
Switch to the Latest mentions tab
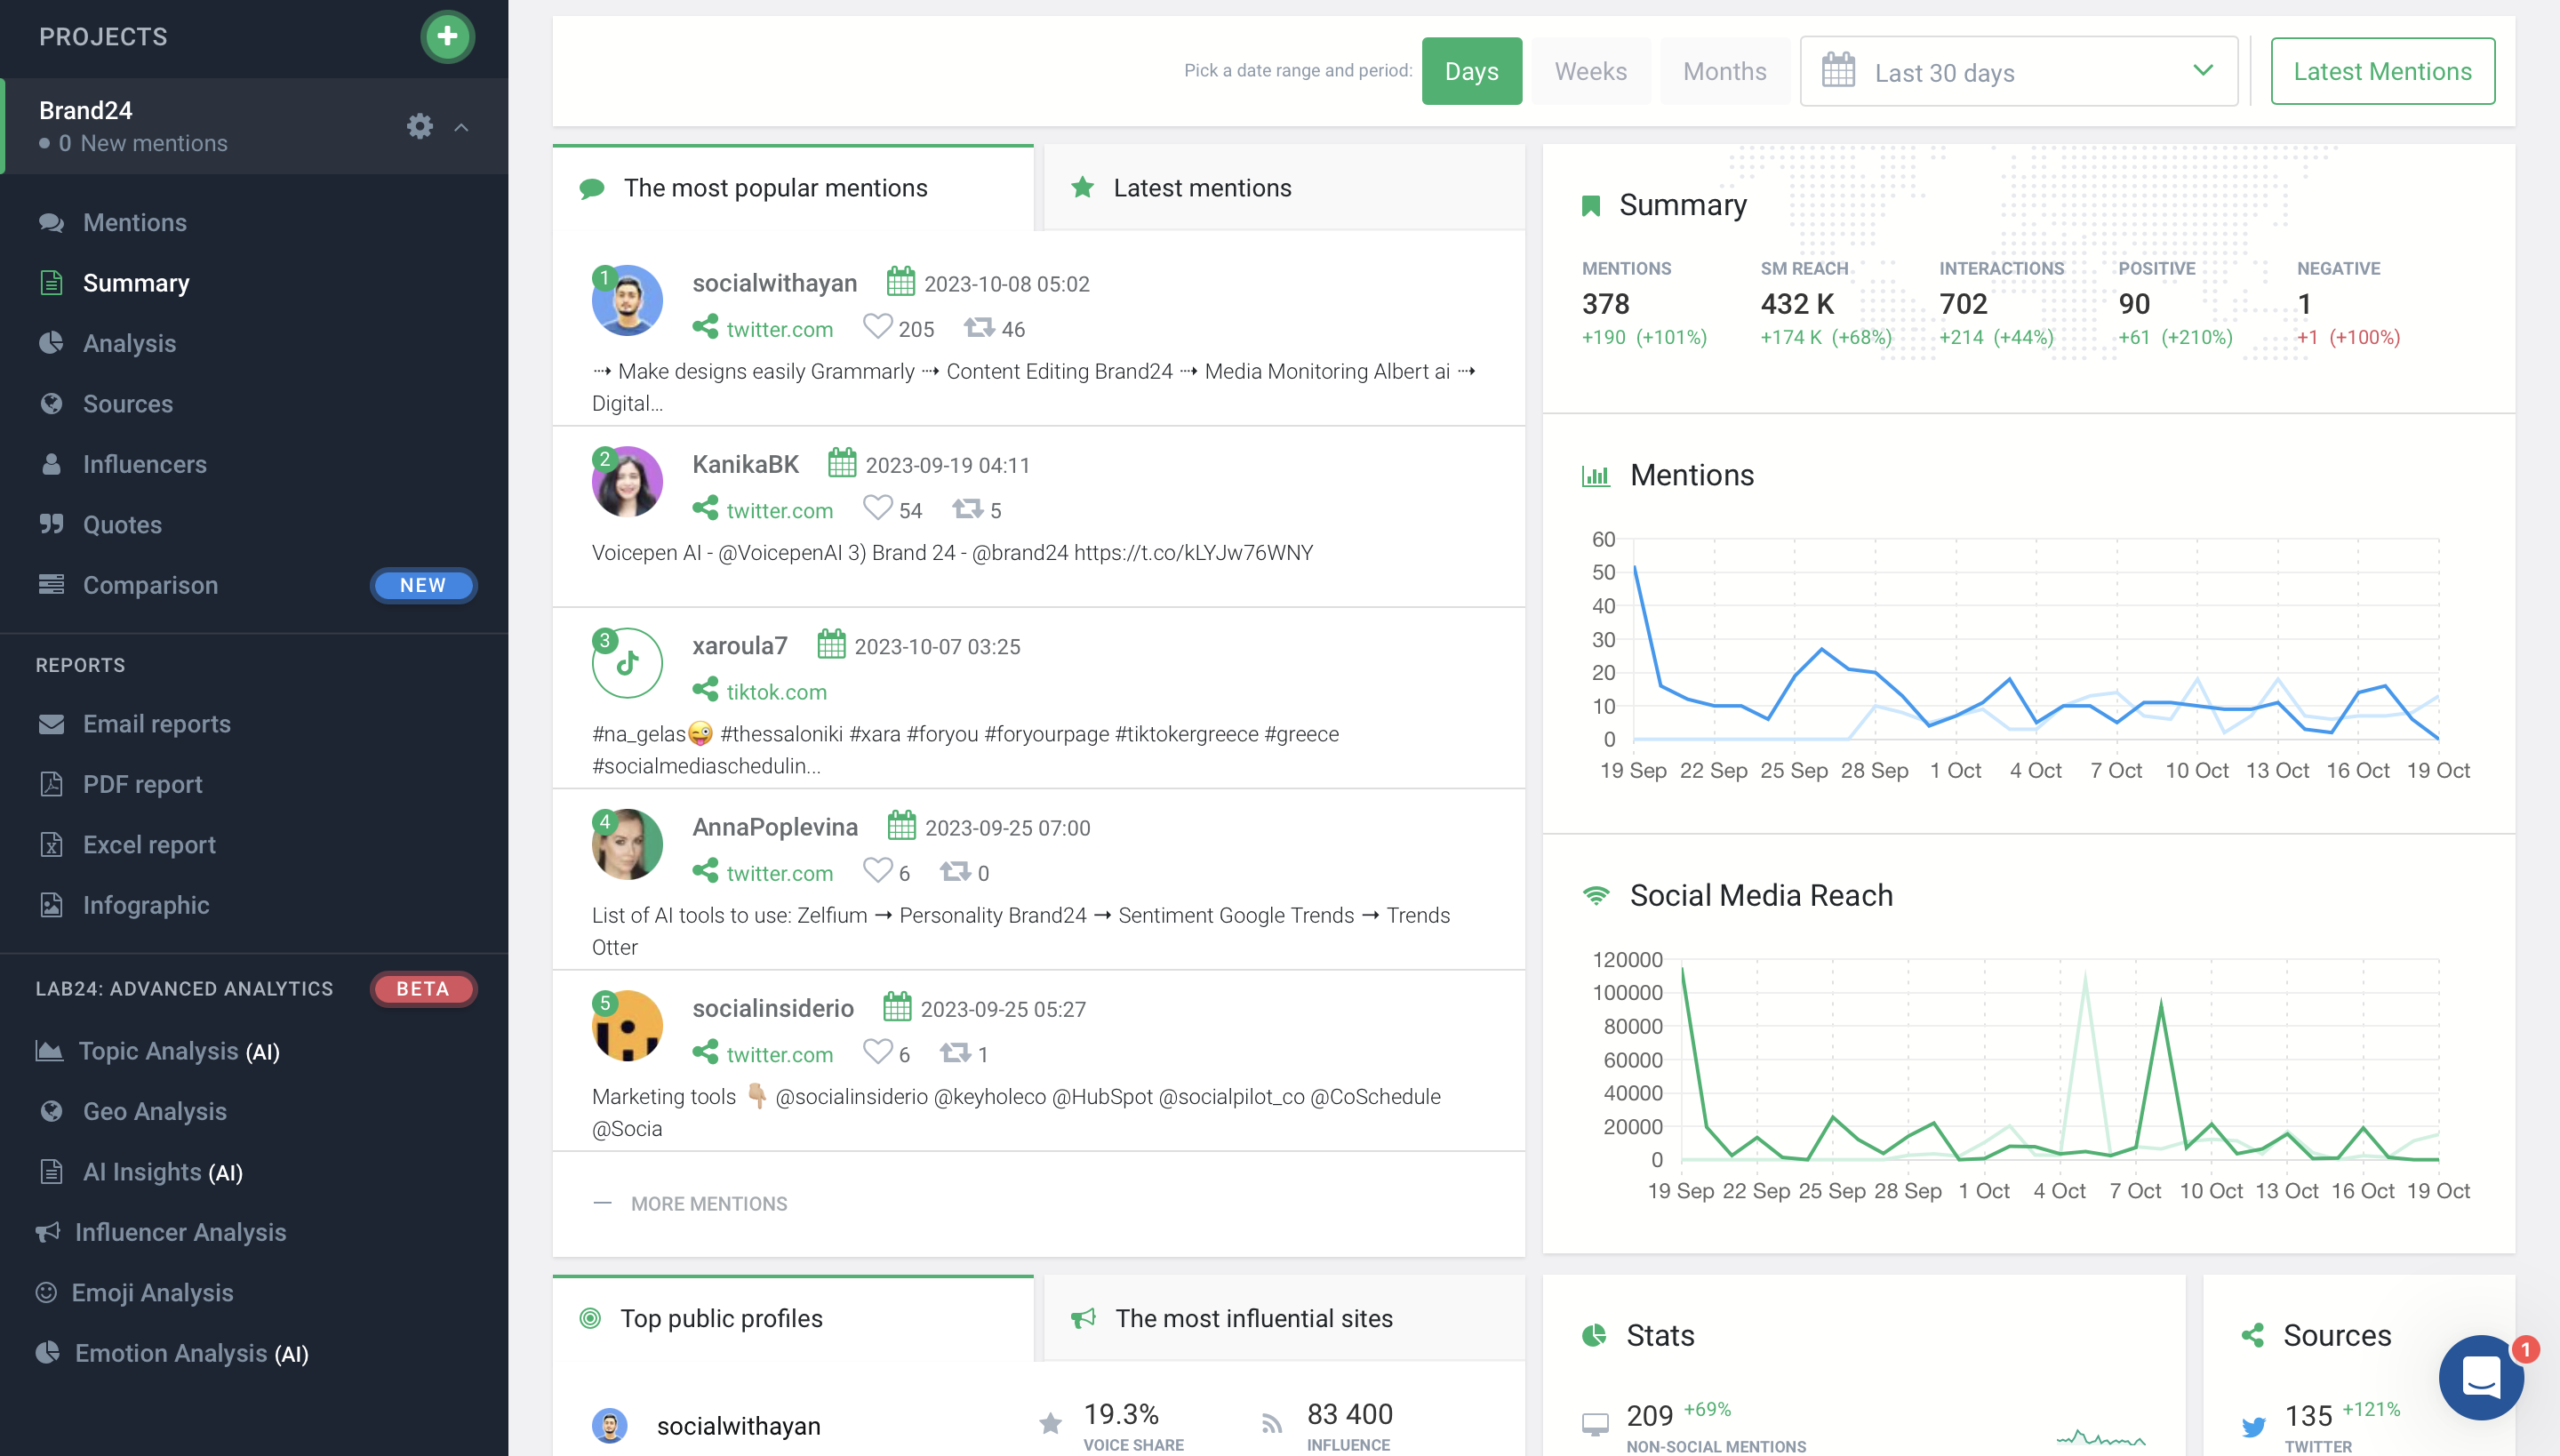1201,187
